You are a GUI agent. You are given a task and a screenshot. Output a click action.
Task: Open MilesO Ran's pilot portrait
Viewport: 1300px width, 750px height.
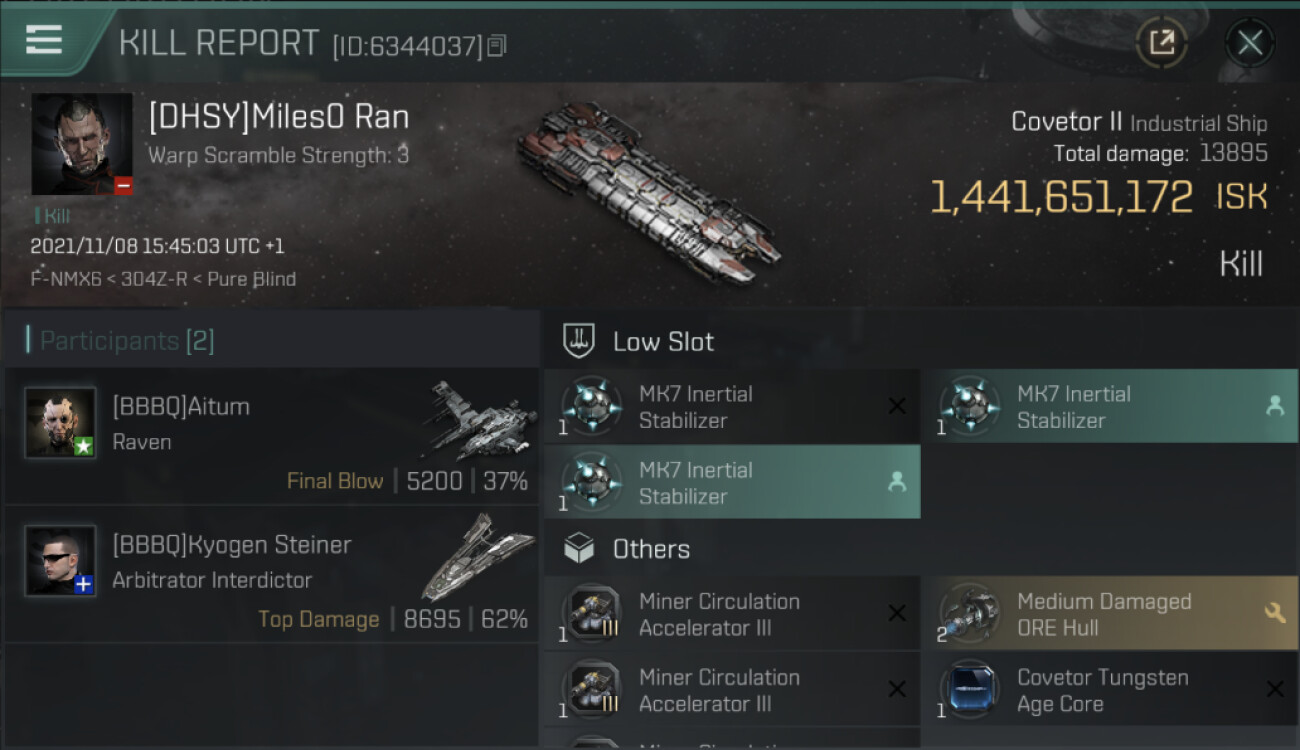point(82,144)
